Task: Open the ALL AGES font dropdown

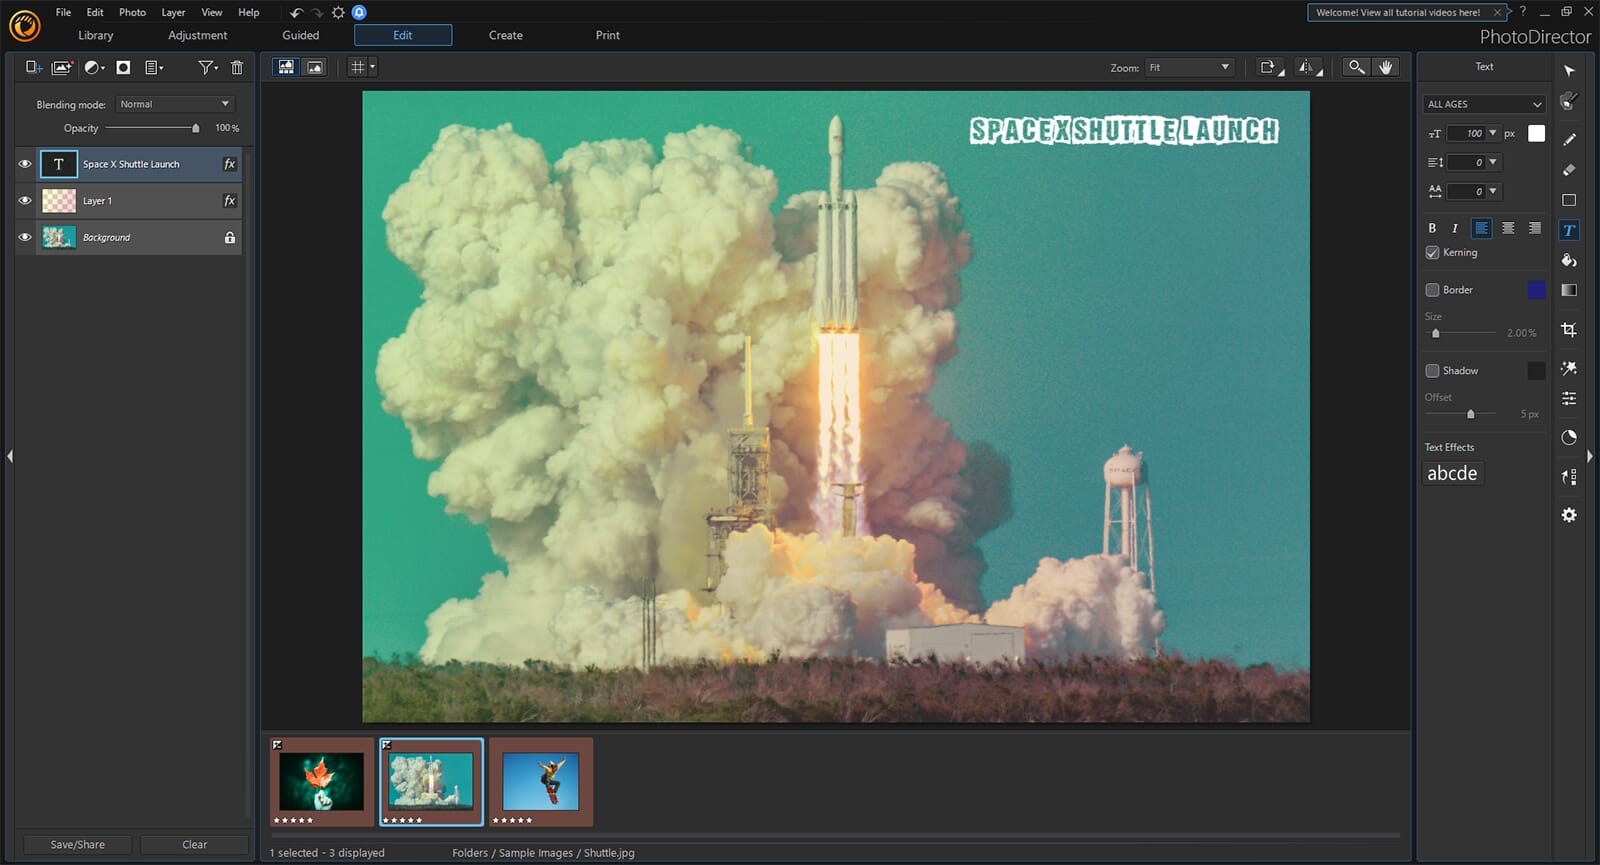Action: coord(1484,104)
